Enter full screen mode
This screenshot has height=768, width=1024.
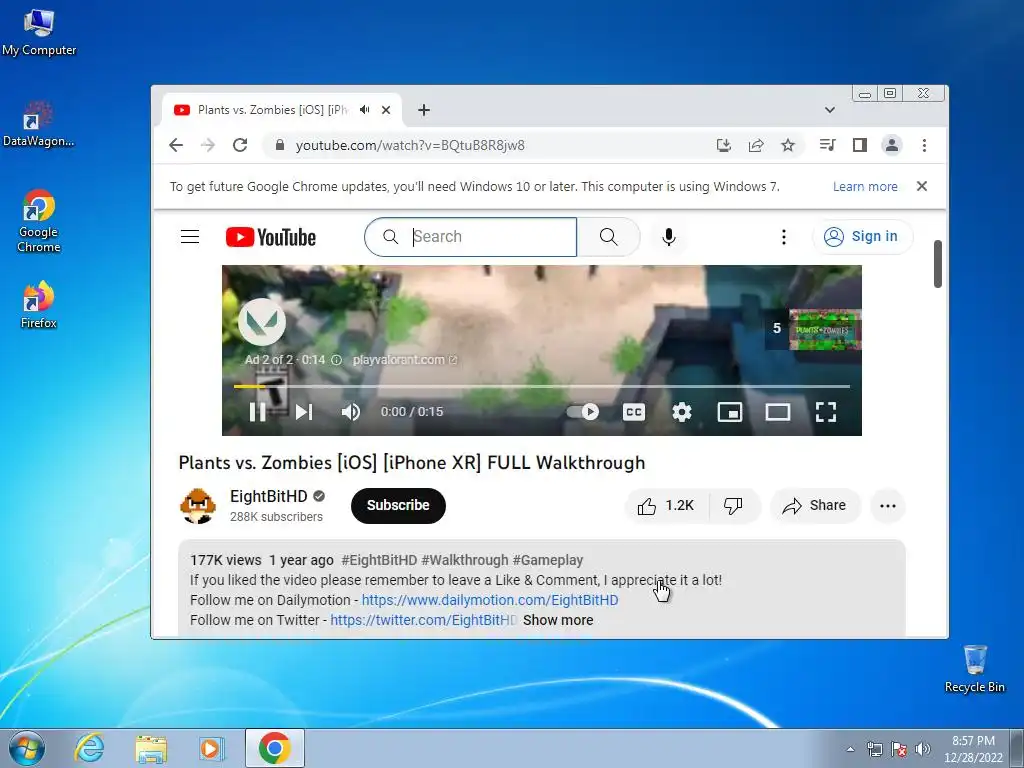coord(825,412)
